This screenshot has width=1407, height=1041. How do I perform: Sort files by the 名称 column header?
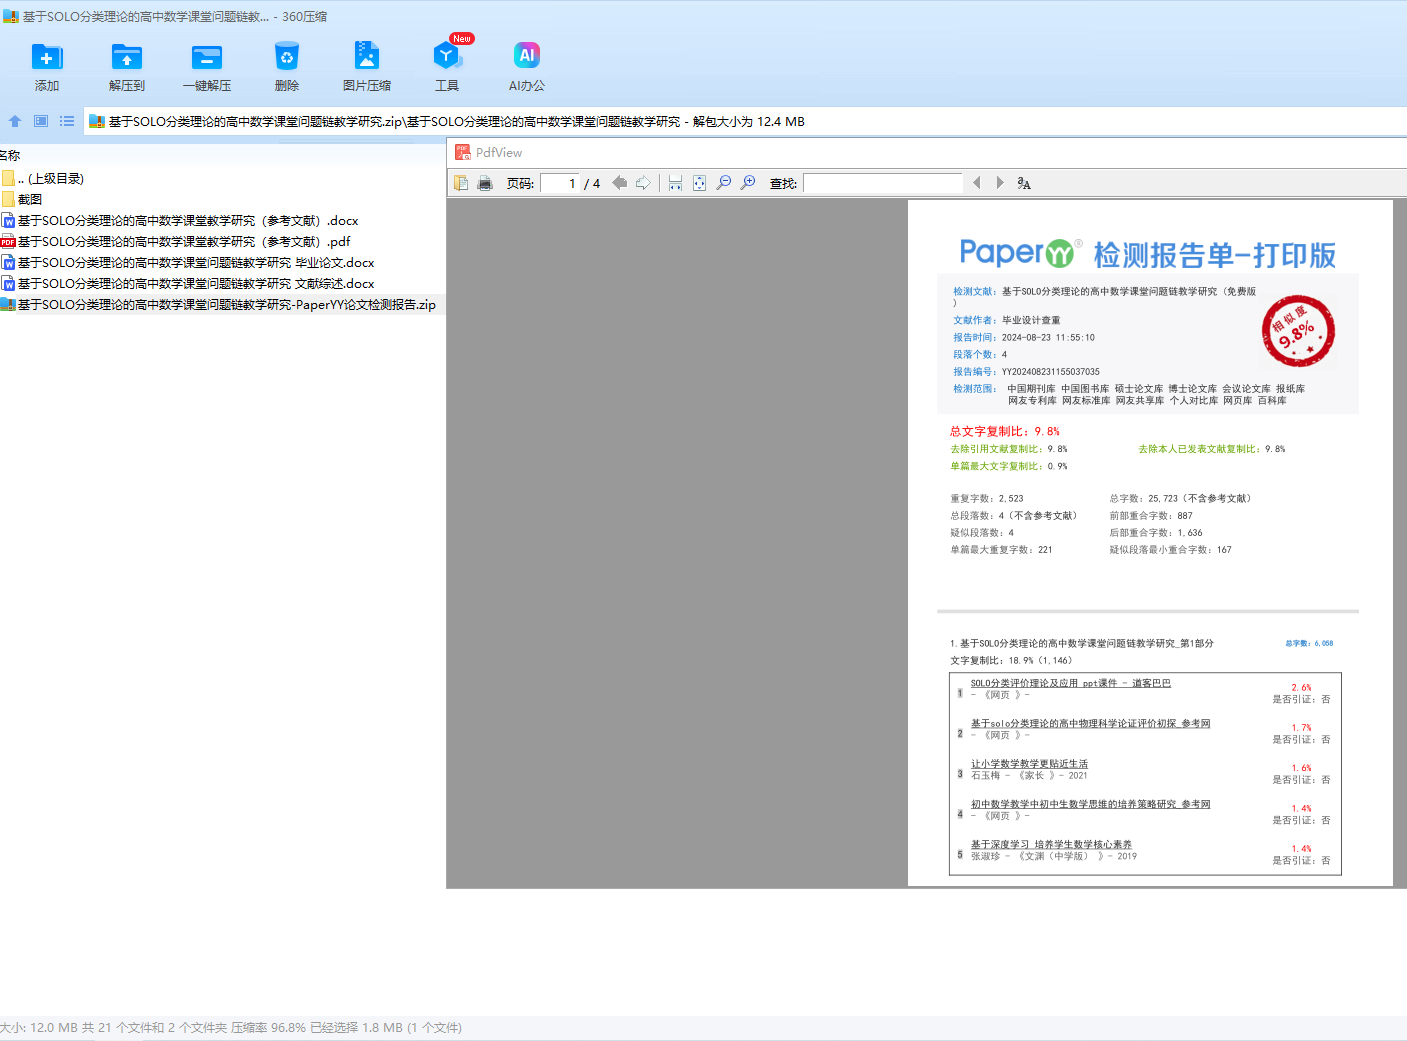click(10, 155)
